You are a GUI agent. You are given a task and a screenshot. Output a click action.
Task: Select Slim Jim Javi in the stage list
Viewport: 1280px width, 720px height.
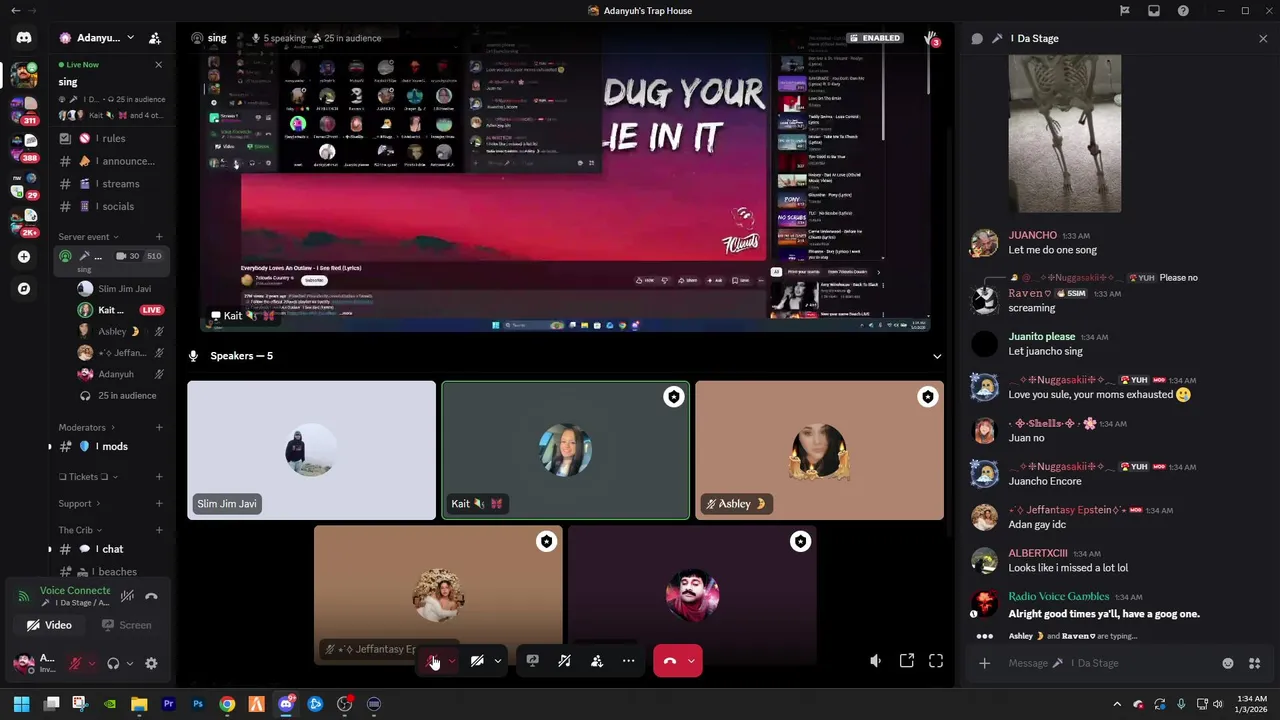pyautogui.click(x=120, y=289)
